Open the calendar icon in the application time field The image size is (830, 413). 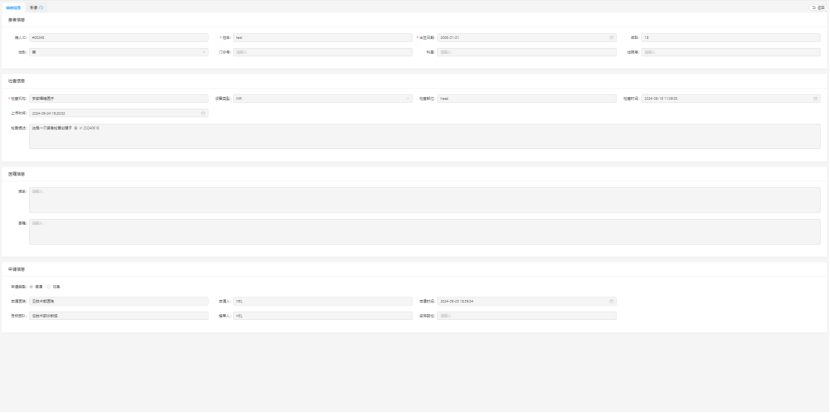(x=611, y=300)
